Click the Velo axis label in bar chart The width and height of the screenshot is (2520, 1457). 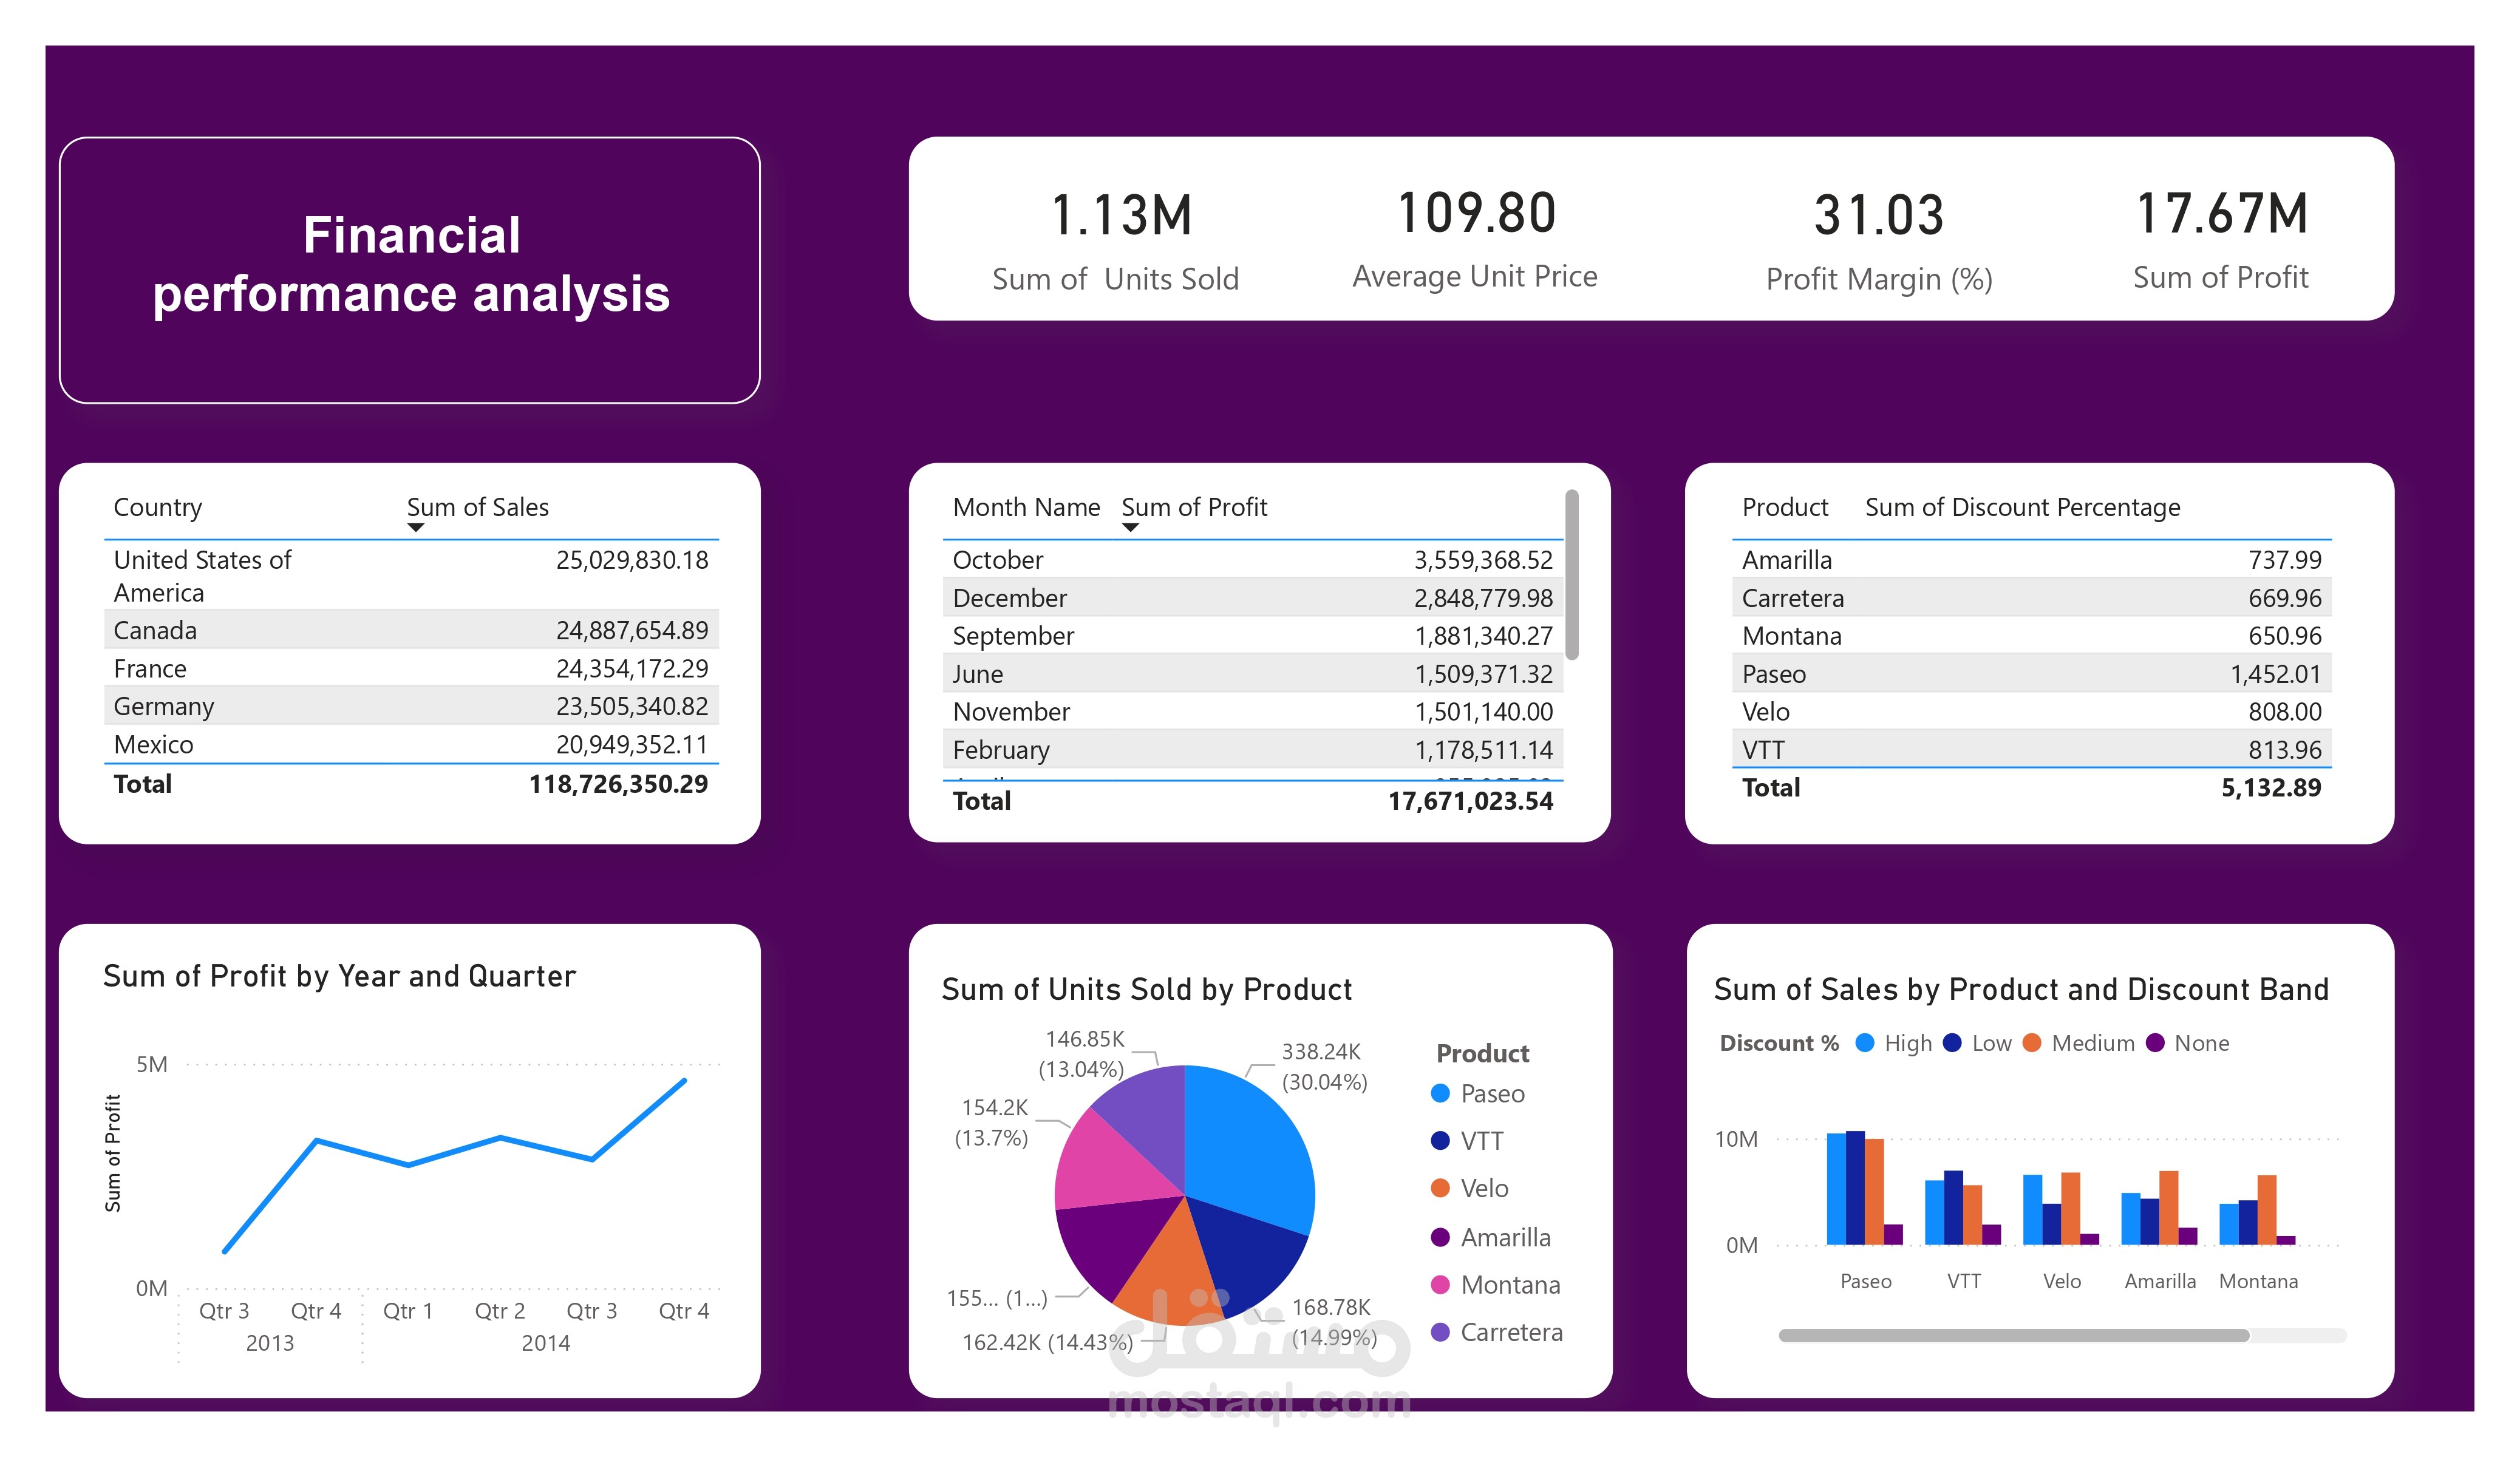[2062, 1281]
